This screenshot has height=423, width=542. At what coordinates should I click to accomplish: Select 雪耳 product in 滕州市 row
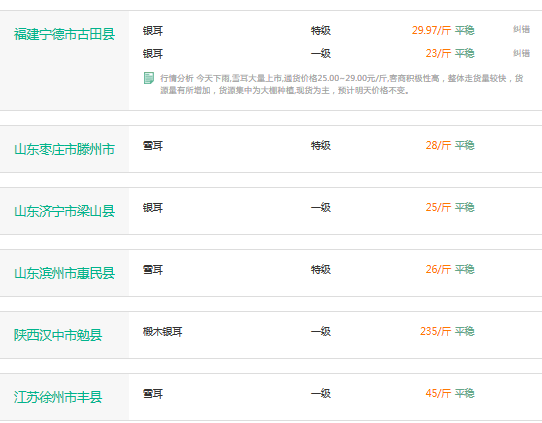153,145
